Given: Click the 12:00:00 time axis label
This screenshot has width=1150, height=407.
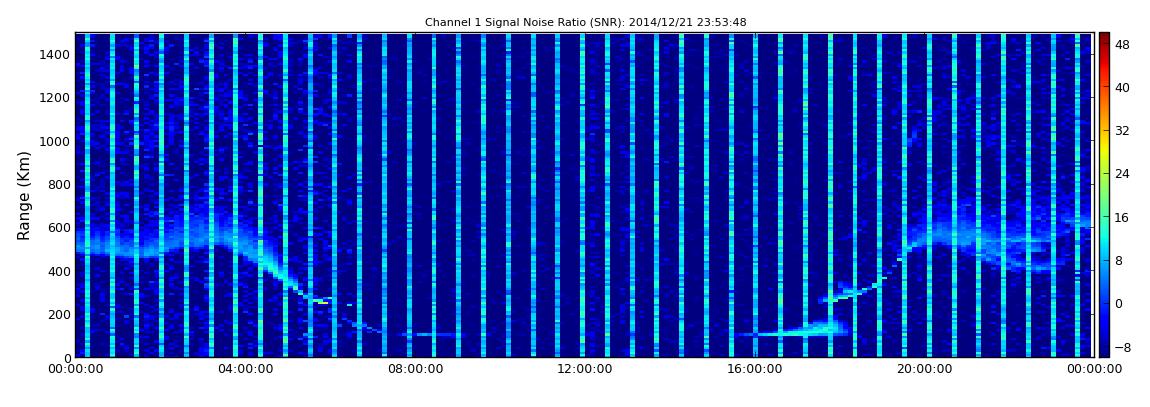Looking at the screenshot, I should [585, 370].
